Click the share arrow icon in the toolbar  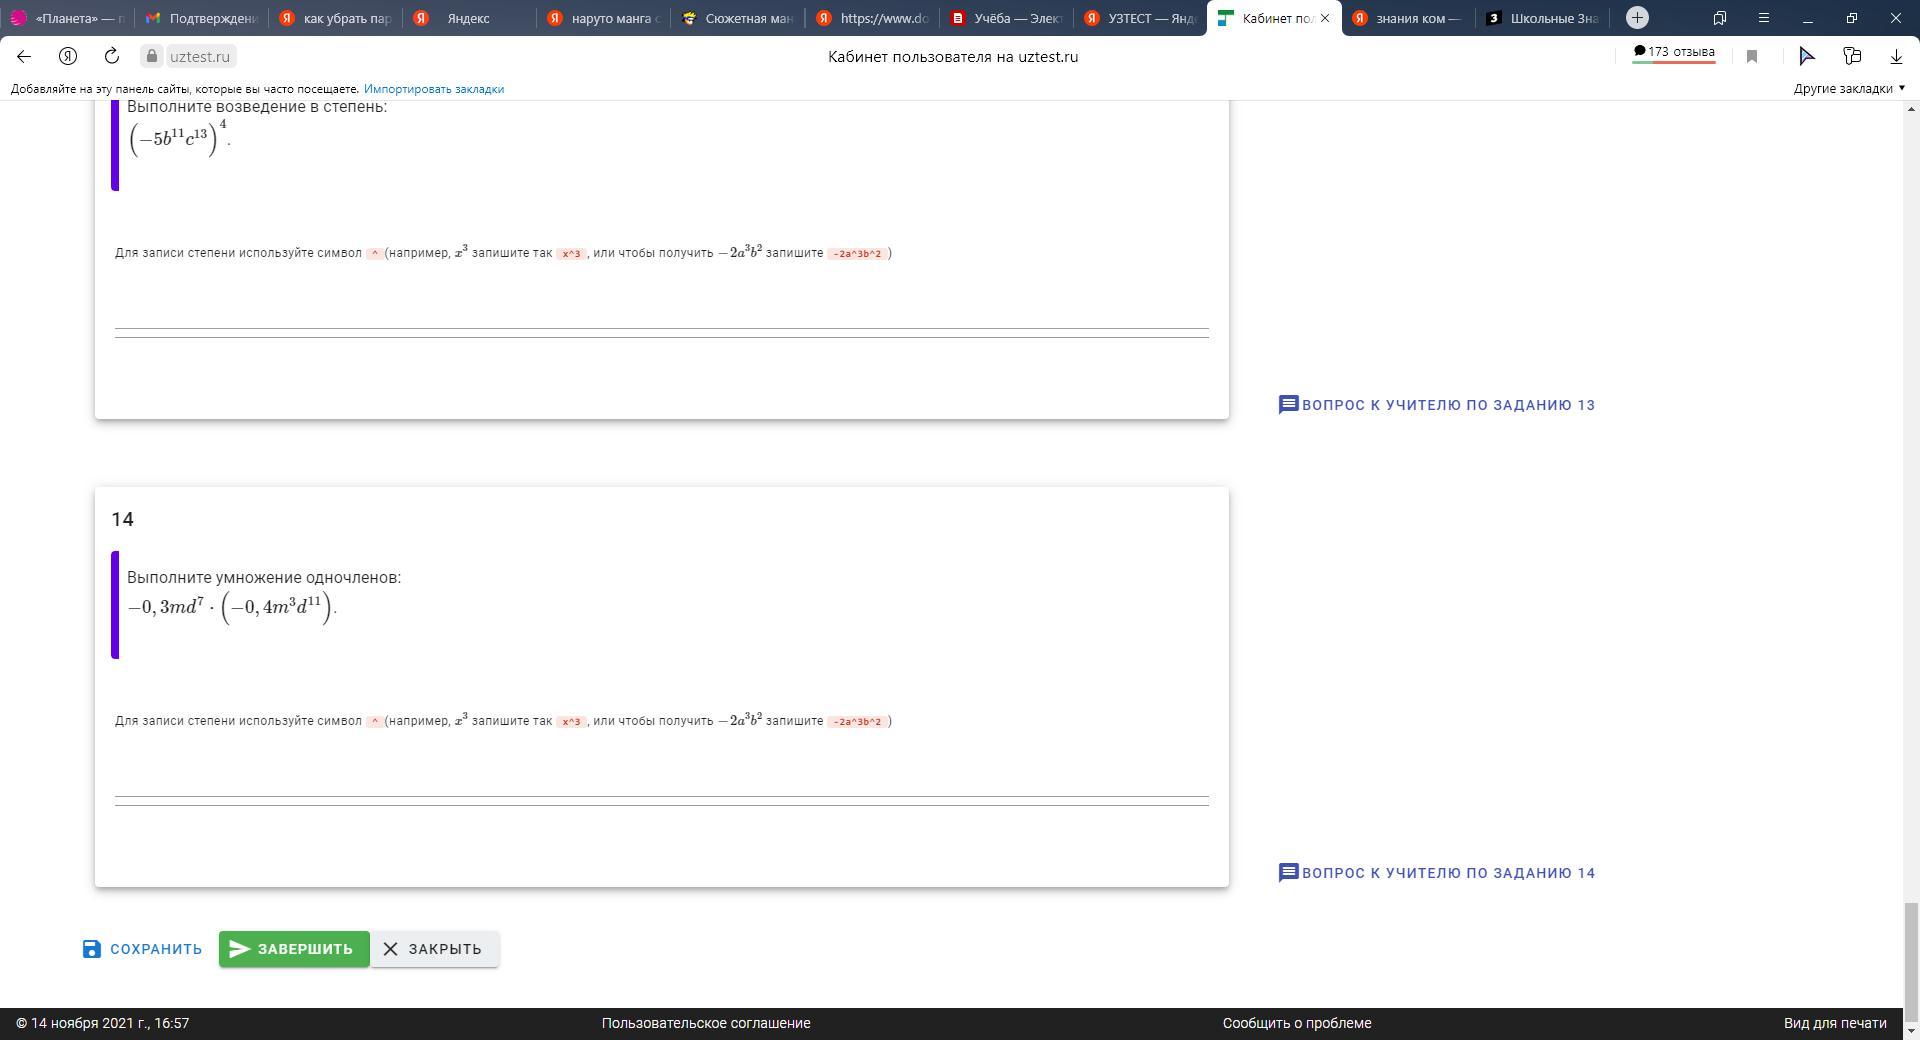(1807, 57)
